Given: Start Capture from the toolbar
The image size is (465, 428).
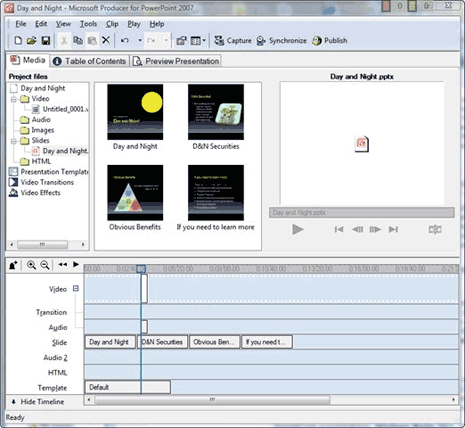Looking at the screenshot, I should coord(233,41).
